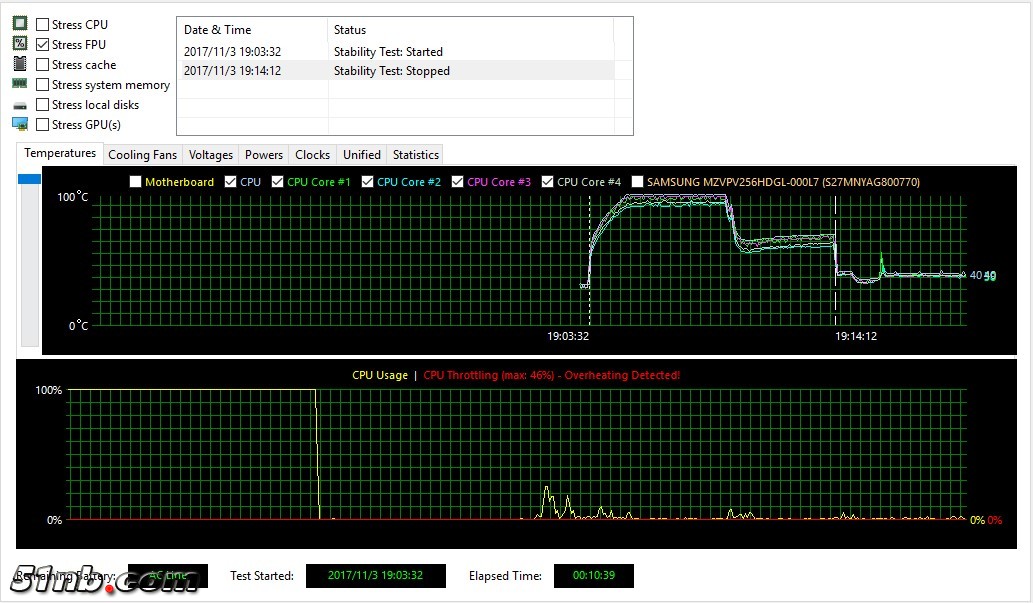Click the CPU chip icon beside Stress CPU
The image size is (1033, 603).
point(19,24)
